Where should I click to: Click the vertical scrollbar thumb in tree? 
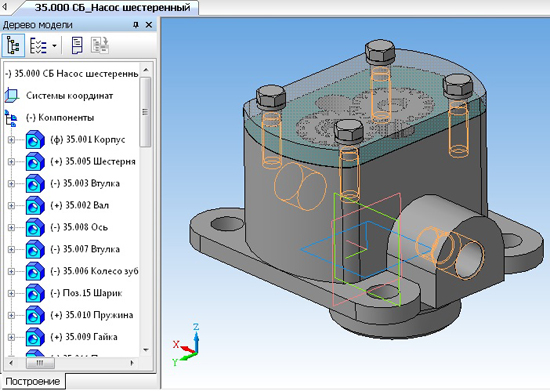tap(146, 112)
